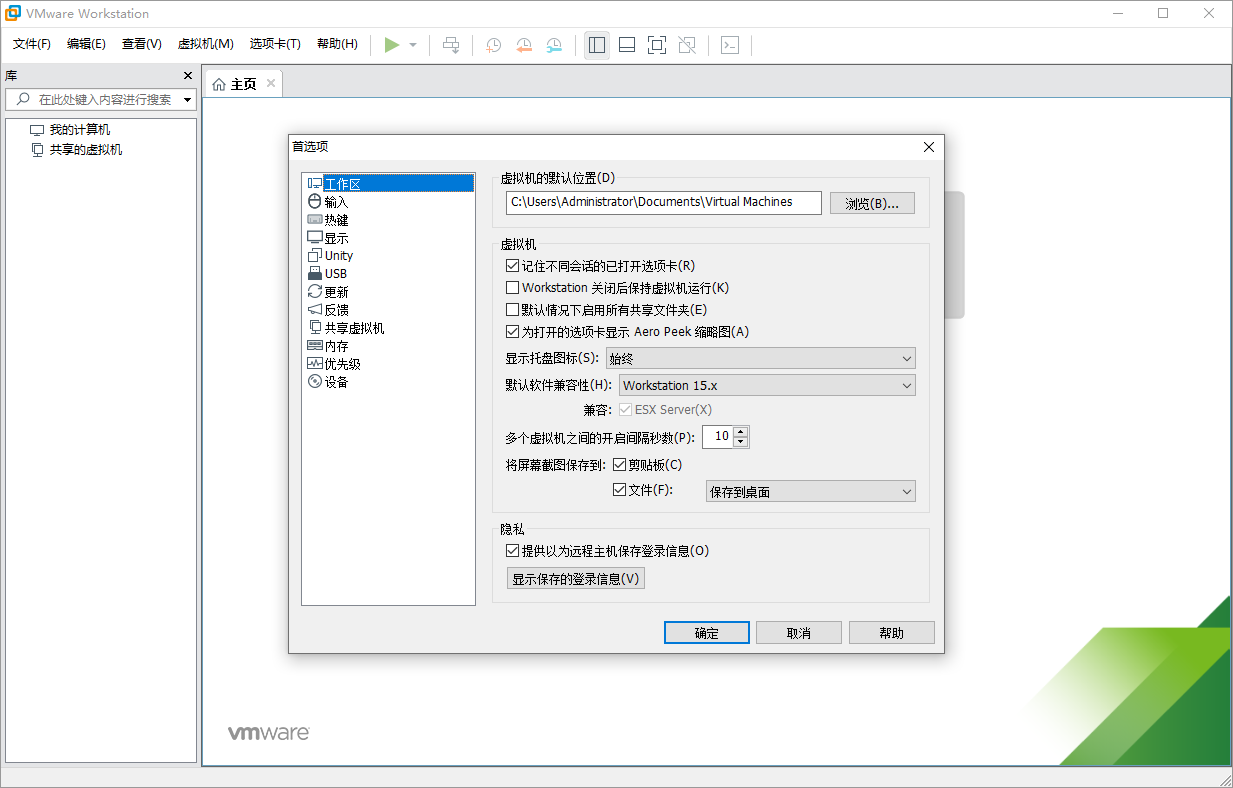The image size is (1233, 788).
Task: Enable Workstation 关闭后保持虚拟机运行
Action: point(512,288)
